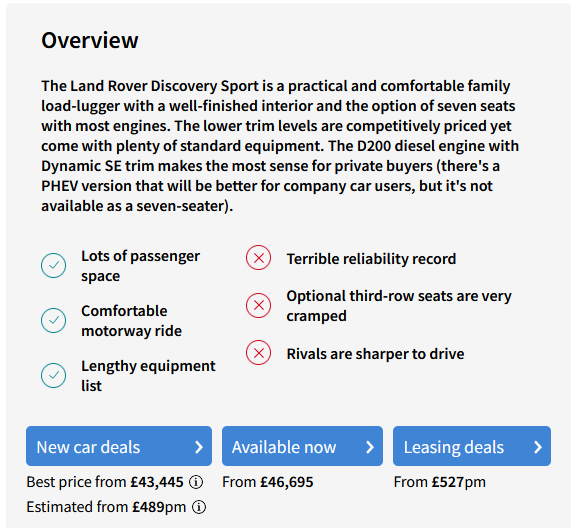Click checkmark icon for Lengthy equipment list
The width and height of the screenshot is (571, 528).
point(54,375)
